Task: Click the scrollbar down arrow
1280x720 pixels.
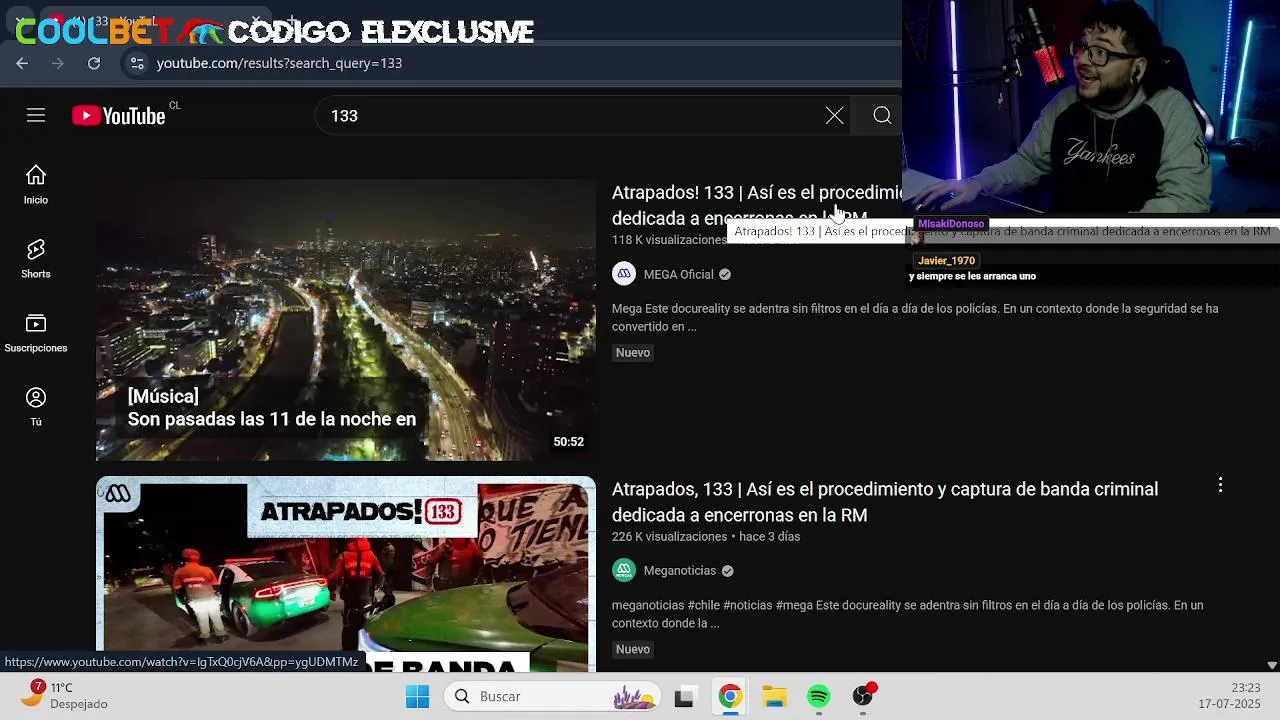Action: pos(1272,665)
